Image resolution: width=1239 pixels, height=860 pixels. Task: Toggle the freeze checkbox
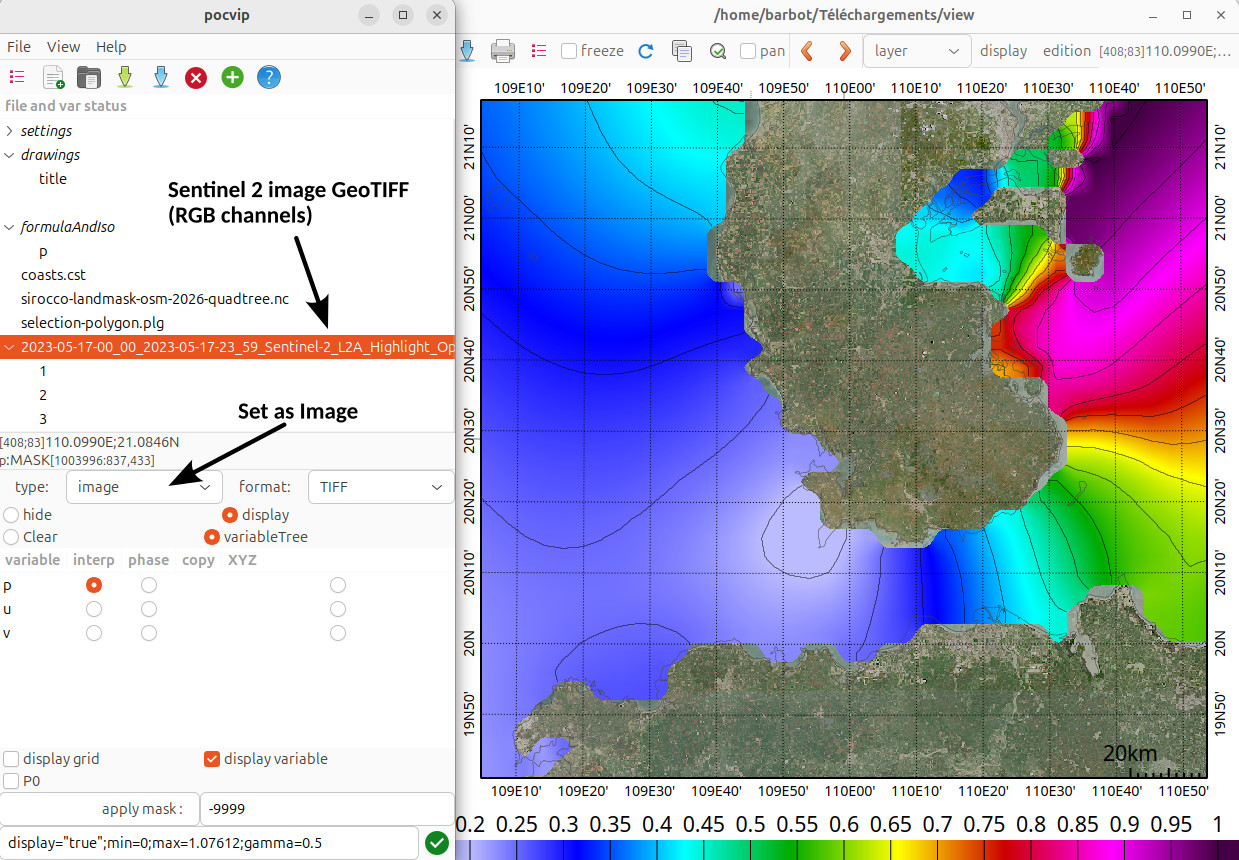pyautogui.click(x=569, y=51)
